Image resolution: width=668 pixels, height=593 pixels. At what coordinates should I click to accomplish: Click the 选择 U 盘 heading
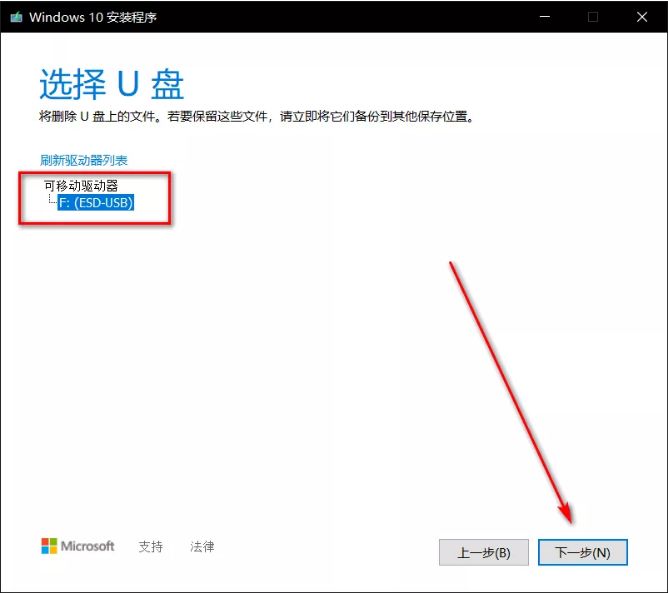111,85
